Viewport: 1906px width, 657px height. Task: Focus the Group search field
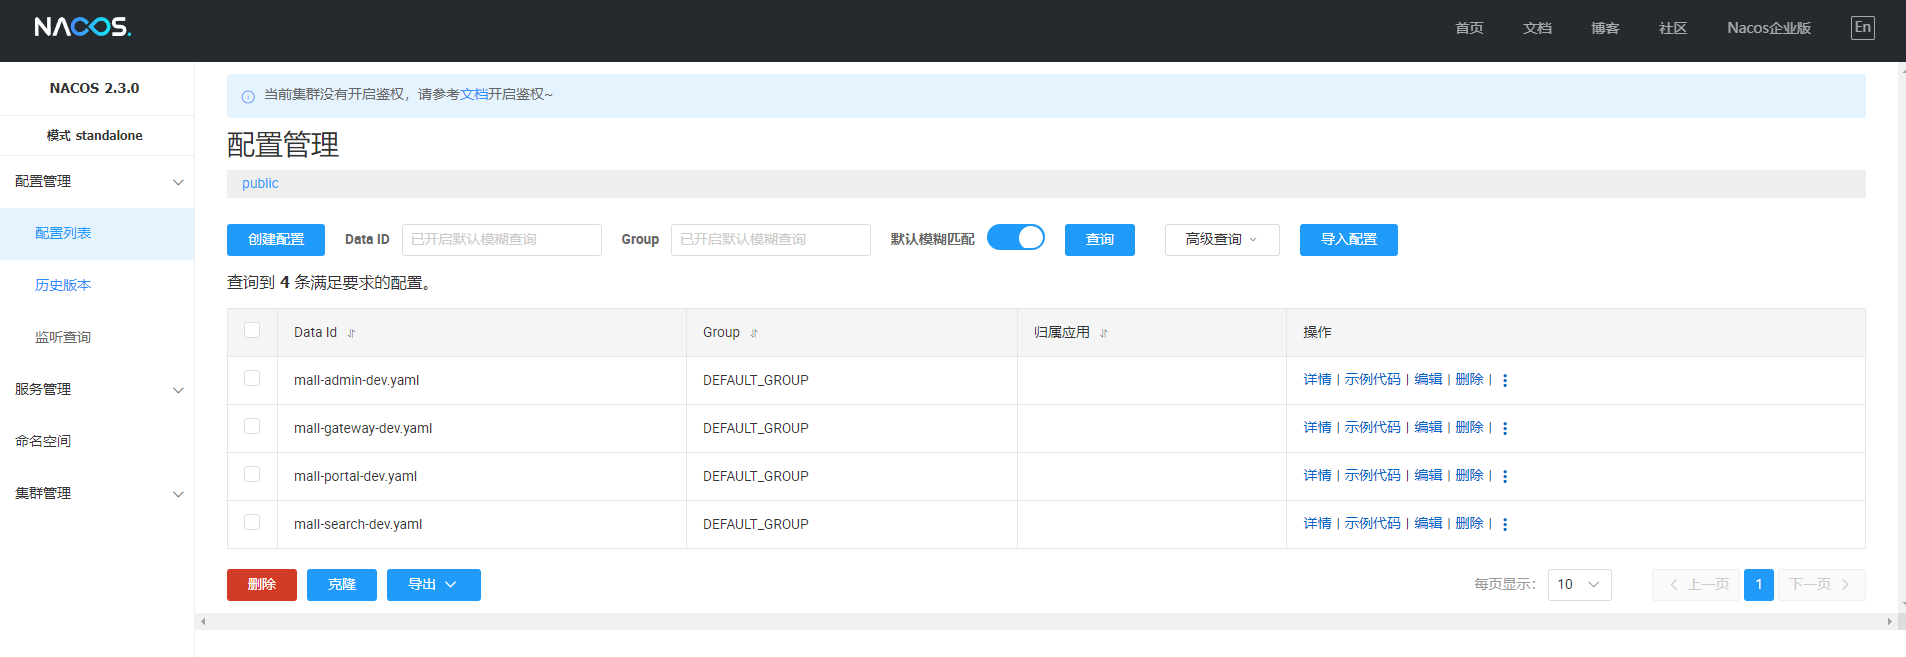771,240
